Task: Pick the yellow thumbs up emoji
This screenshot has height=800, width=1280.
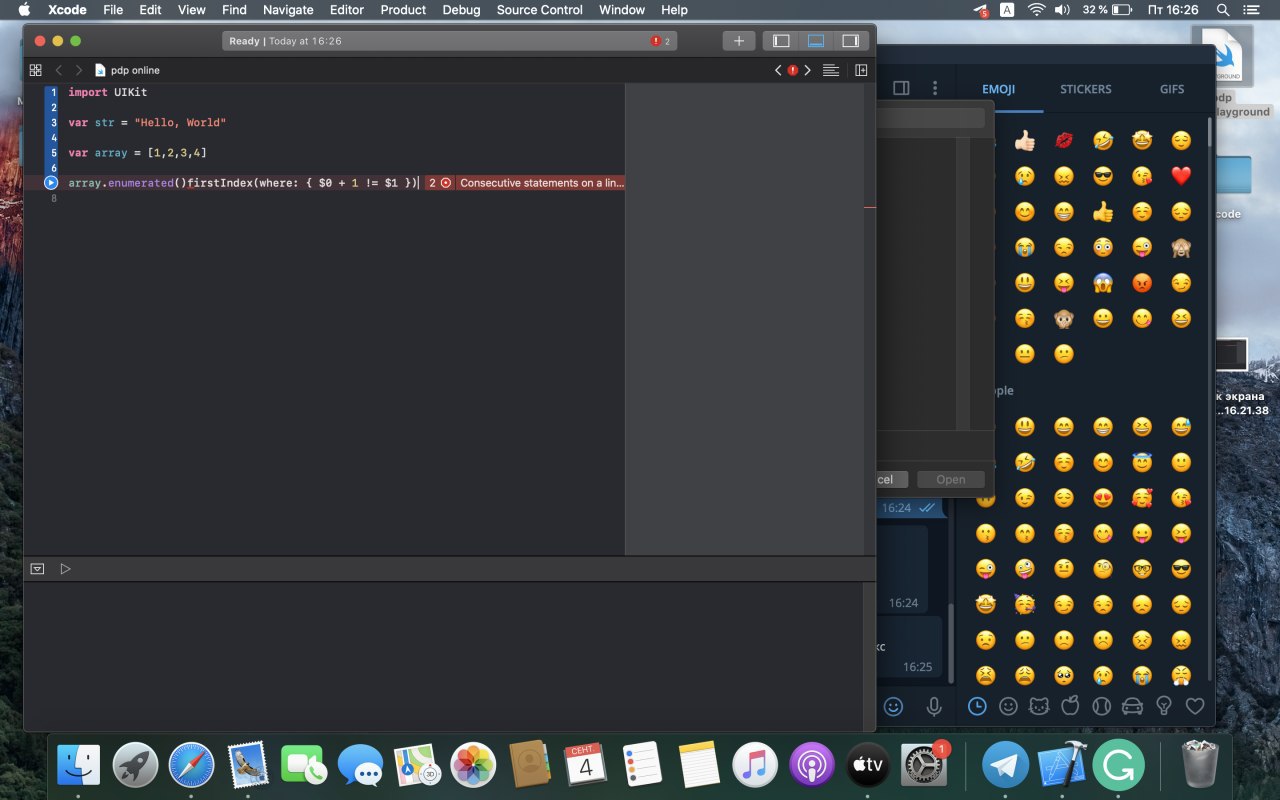Action: pos(1103,212)
